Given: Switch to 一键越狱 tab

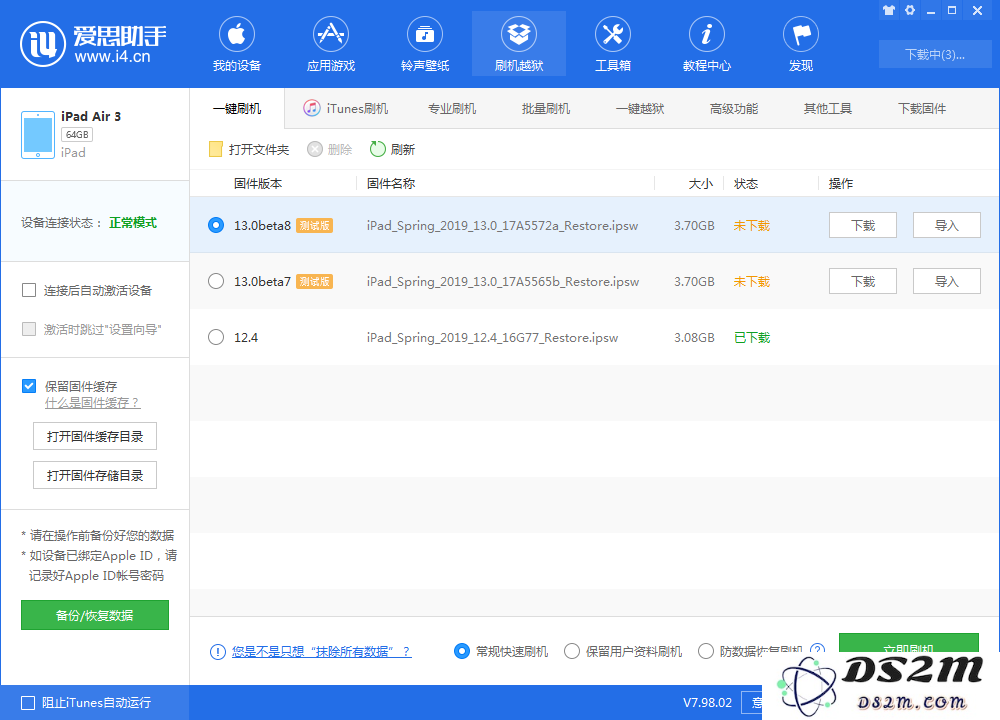Looking at the screenshot, I should pyautogui.click(x=640, y=109).
